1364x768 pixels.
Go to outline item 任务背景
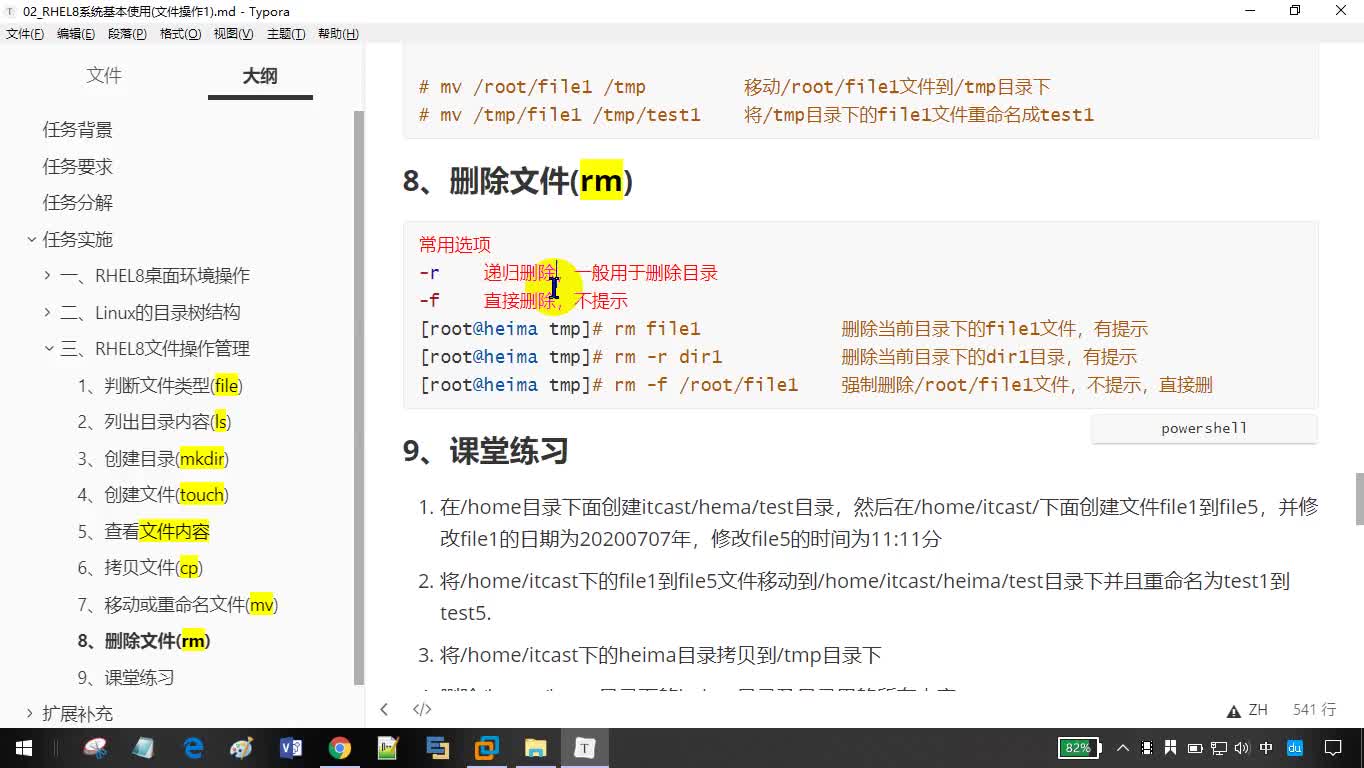click(x=78, y=130)
